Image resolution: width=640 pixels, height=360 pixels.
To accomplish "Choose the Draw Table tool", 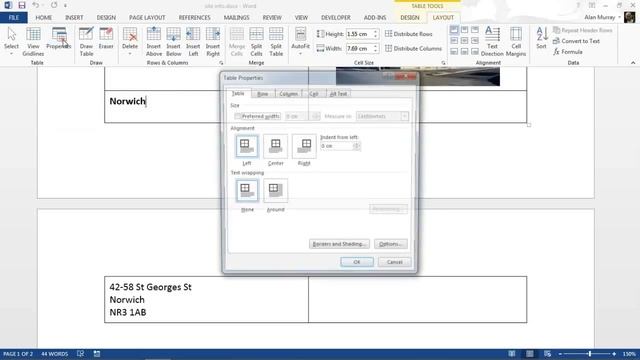I will pyautogui.click(x=86, y=42).
